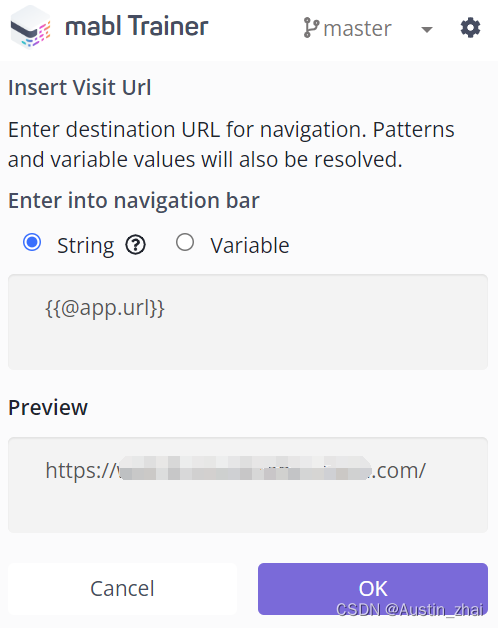Select the String radio button
The height and width of the screenshot is (628, 498).
point(32,242)
